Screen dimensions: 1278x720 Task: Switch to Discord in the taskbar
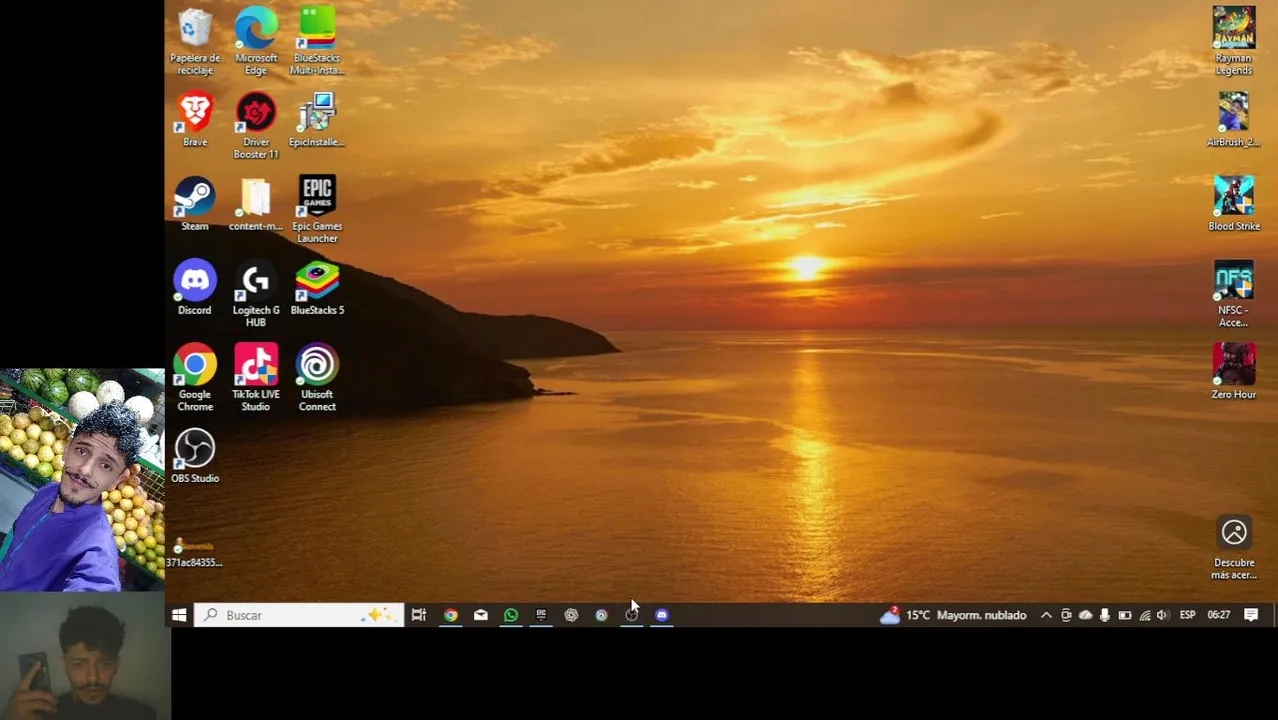[x=661, y=615]
